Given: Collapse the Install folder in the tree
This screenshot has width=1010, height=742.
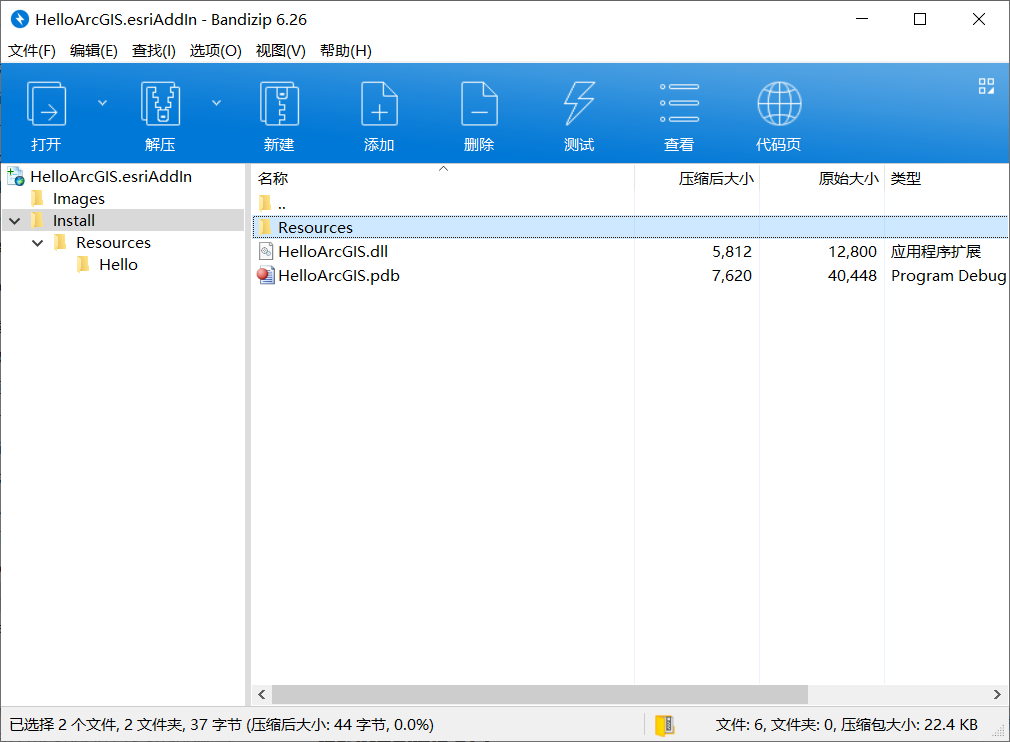Looking at the screenshot, I should coord(14,220).
